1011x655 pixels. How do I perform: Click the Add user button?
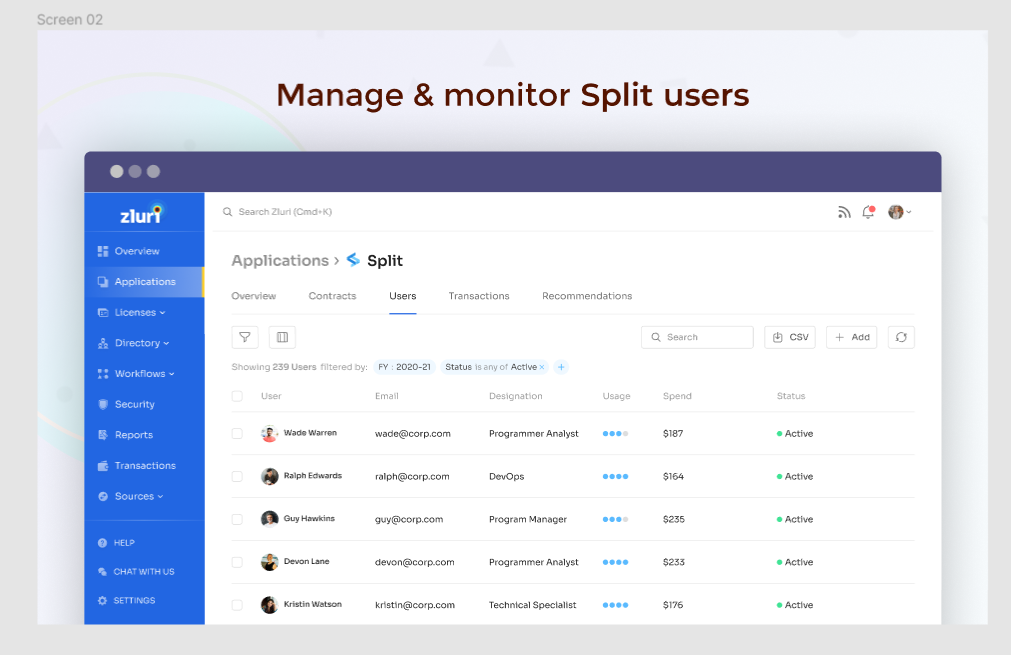852,337
